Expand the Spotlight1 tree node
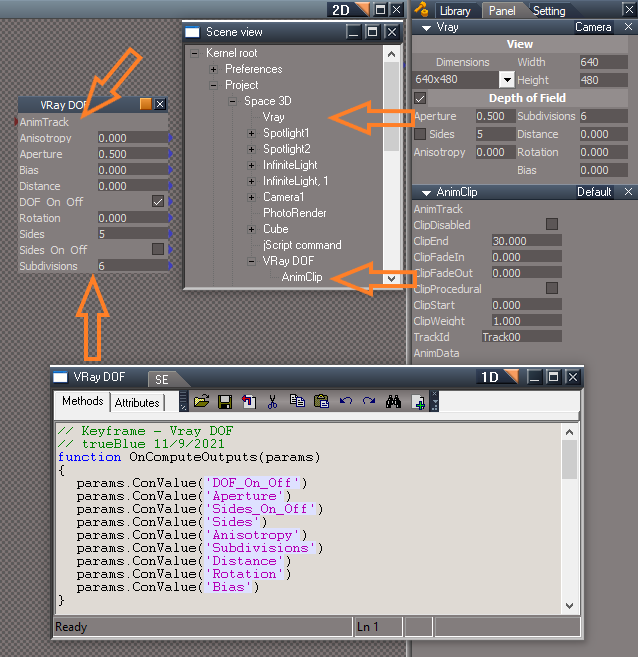Screen dimensions: 638x657 251,133
